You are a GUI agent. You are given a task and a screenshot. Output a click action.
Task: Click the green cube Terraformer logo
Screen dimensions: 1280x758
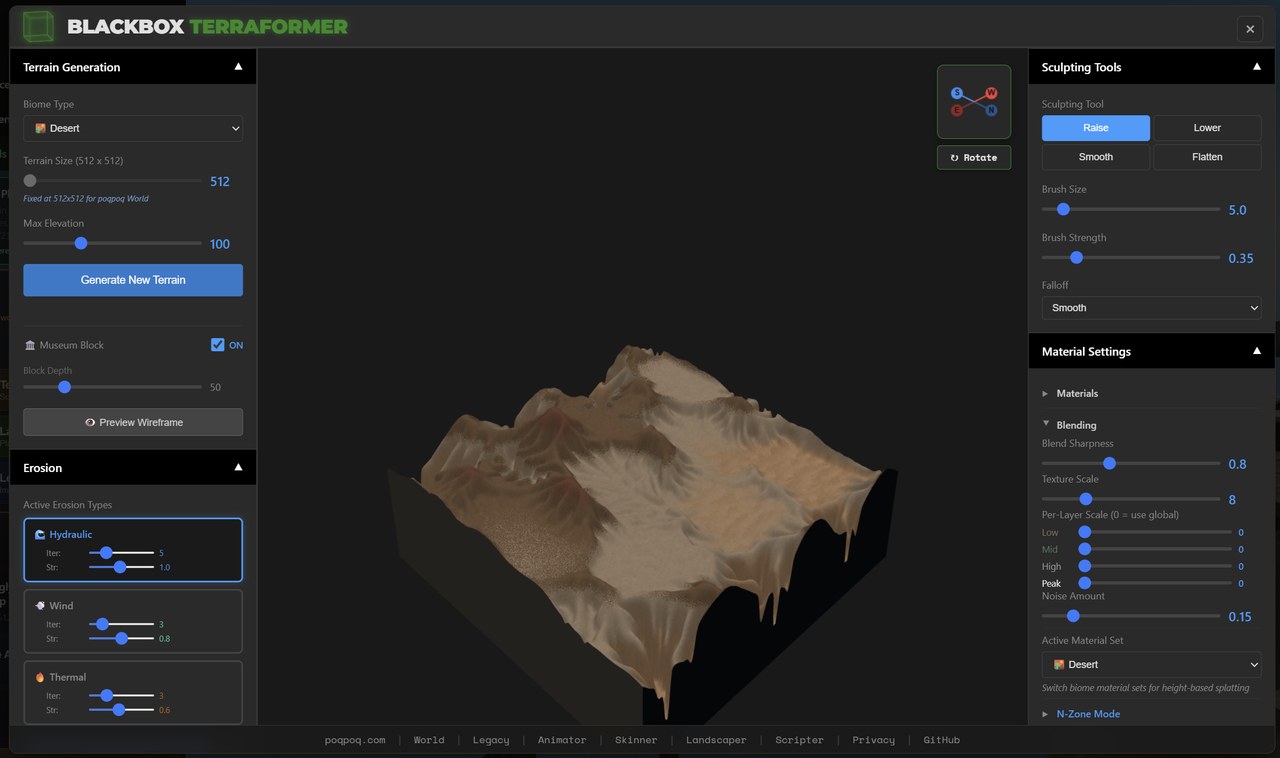[x=39, y=26]
